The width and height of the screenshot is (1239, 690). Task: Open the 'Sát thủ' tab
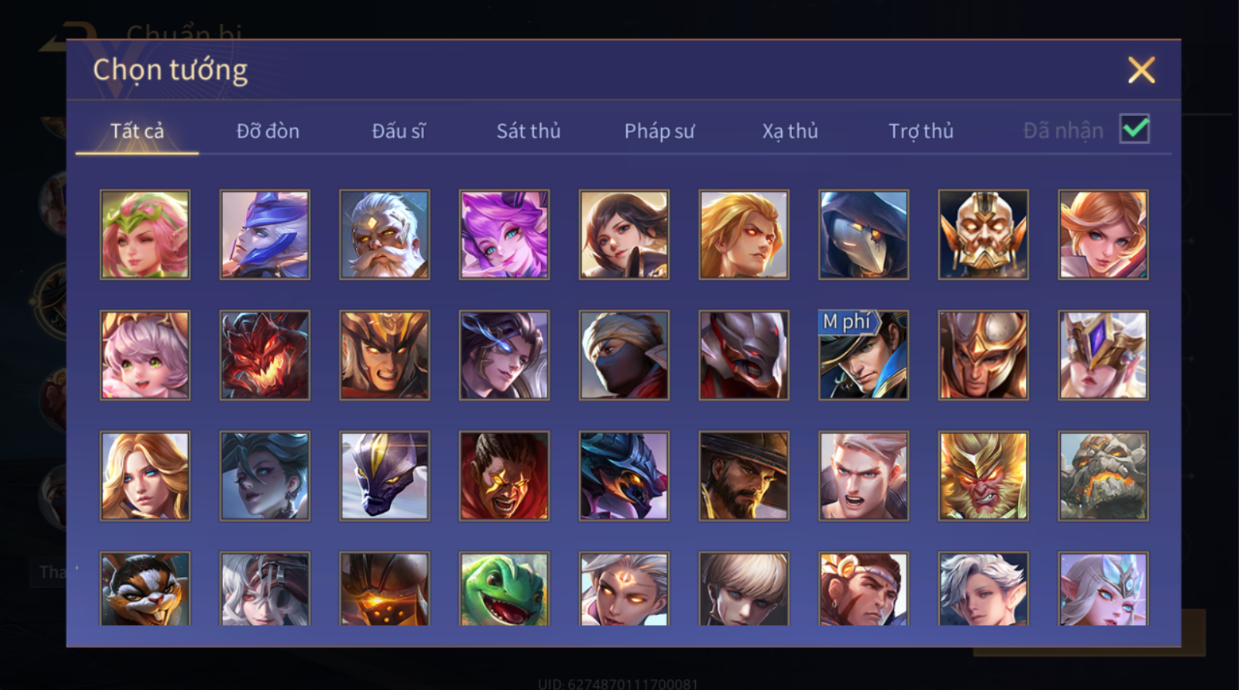(528, 131)
